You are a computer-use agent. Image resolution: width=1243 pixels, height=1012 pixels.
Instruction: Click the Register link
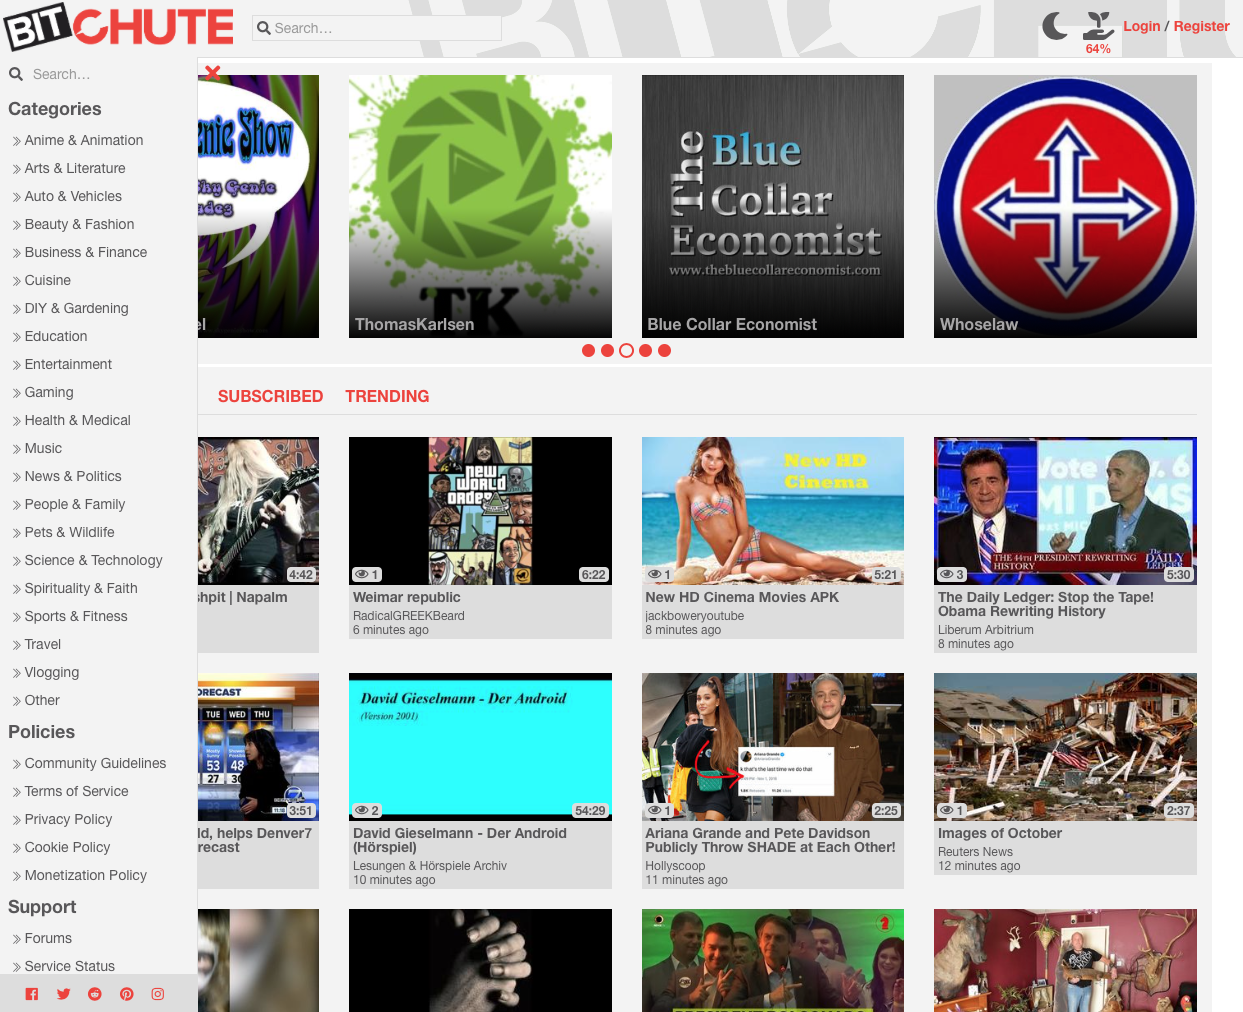(1201, 27)
